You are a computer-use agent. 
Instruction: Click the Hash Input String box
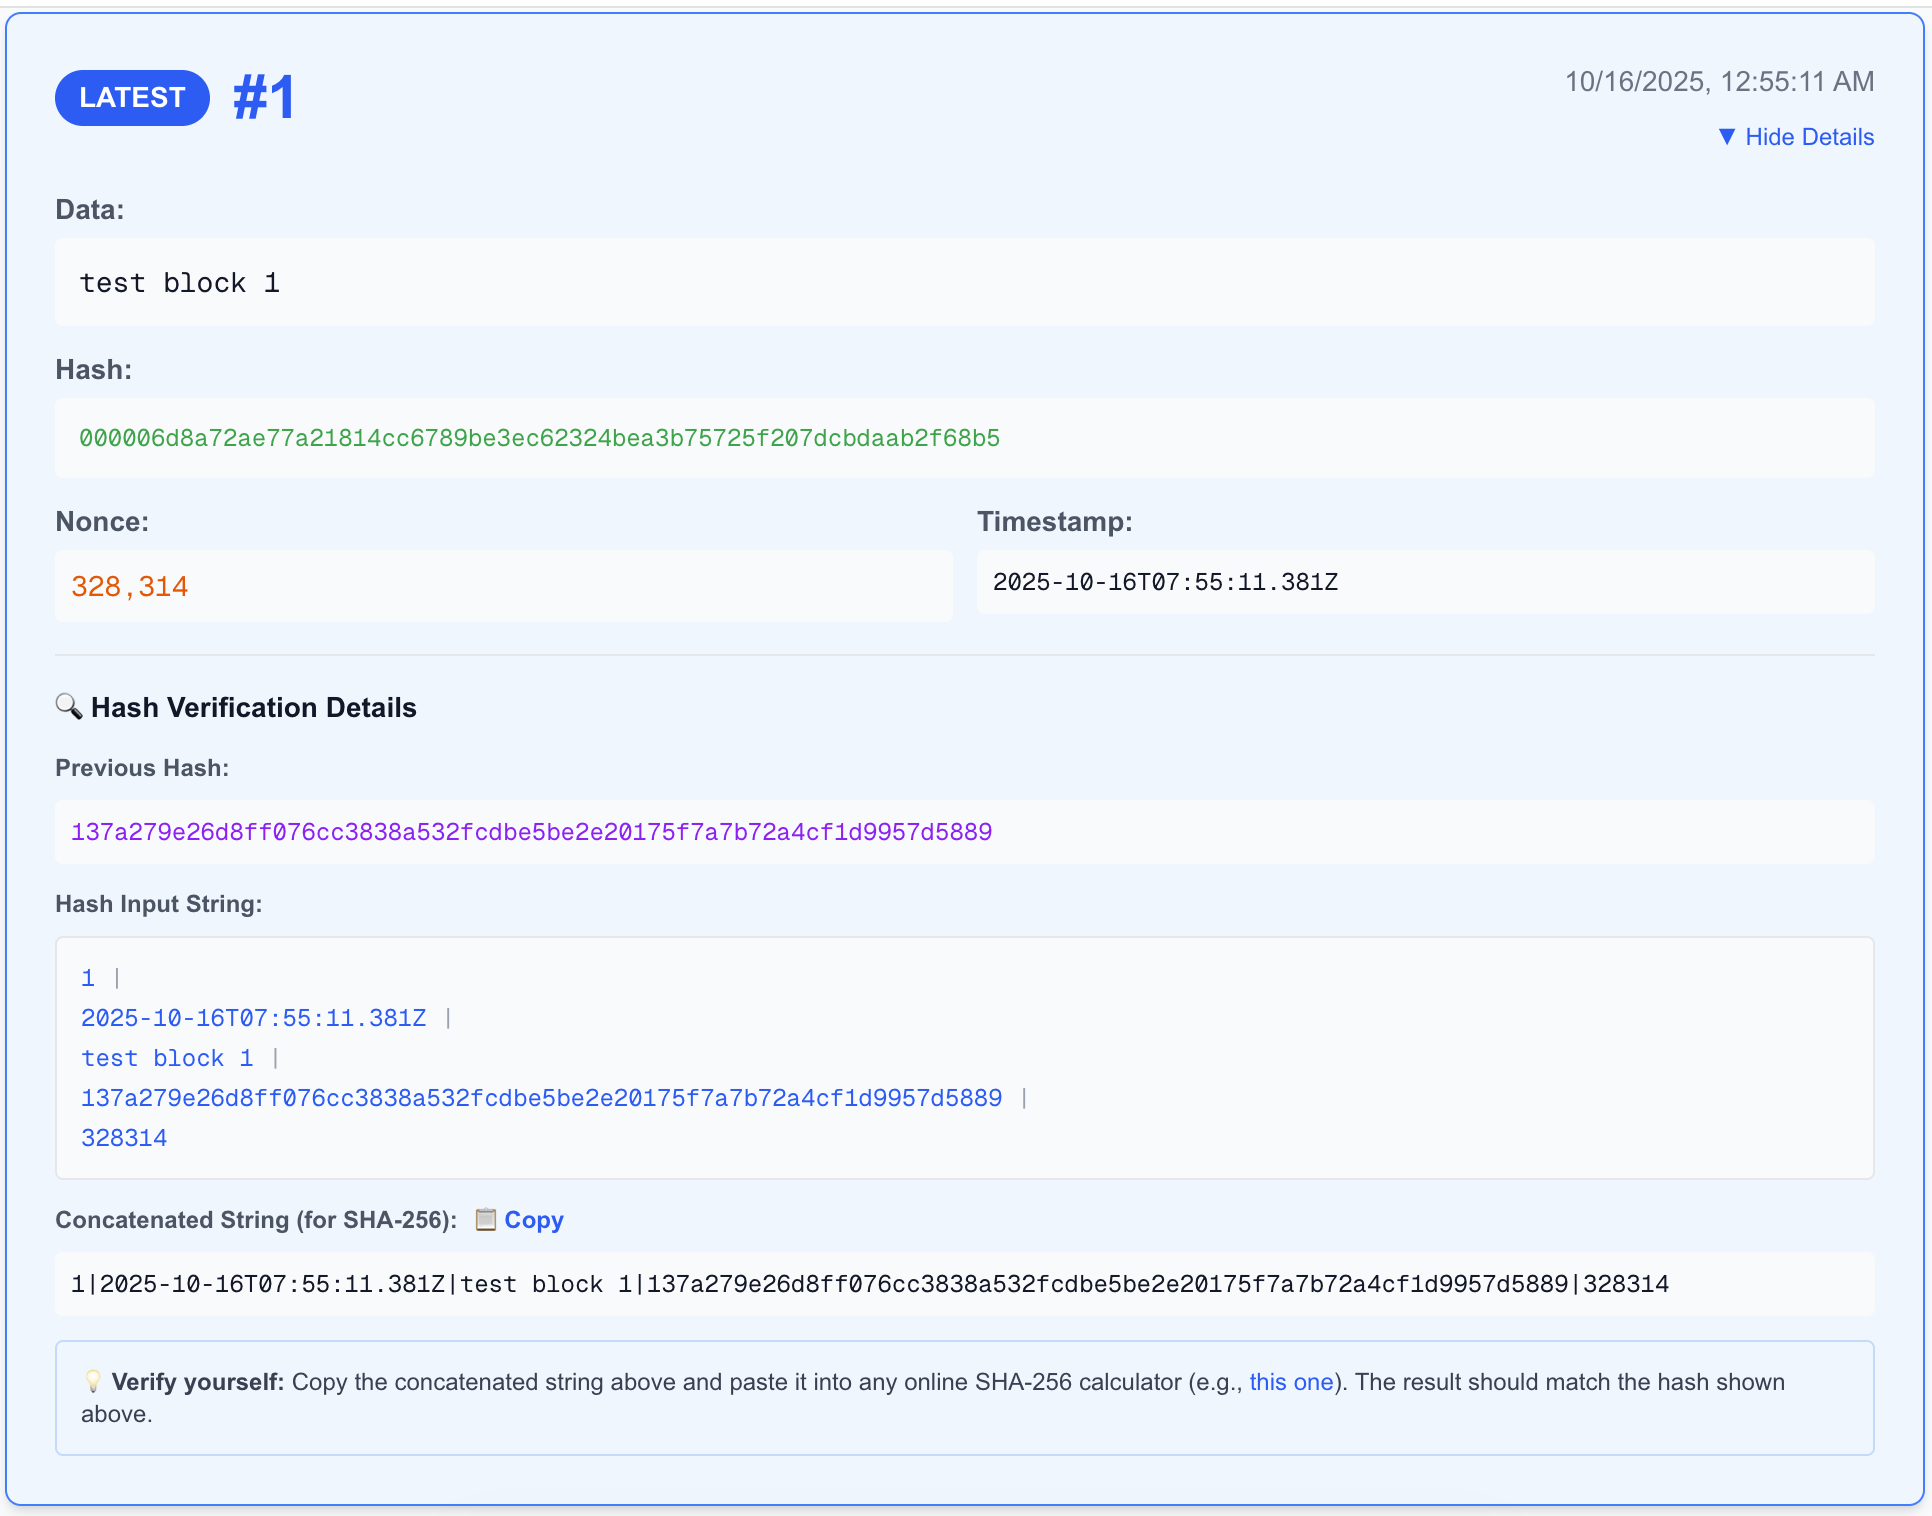964,1057
